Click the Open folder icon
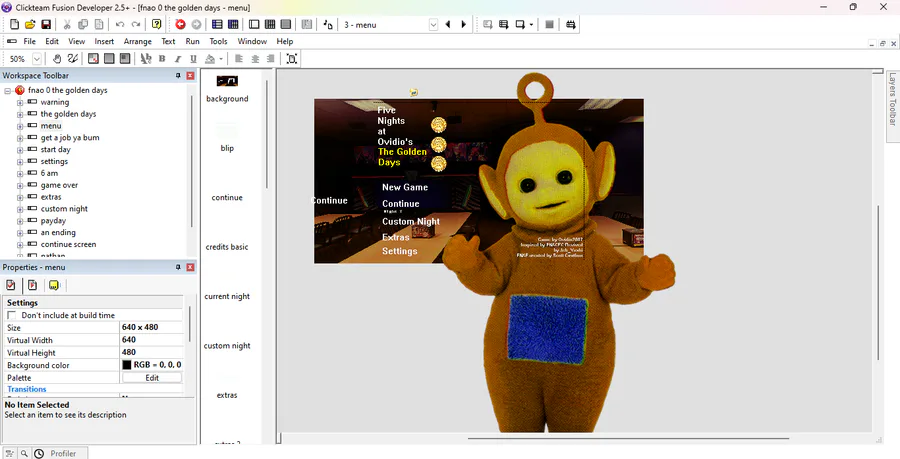Screen dimensions: 900x459 [x=30, y=24]
